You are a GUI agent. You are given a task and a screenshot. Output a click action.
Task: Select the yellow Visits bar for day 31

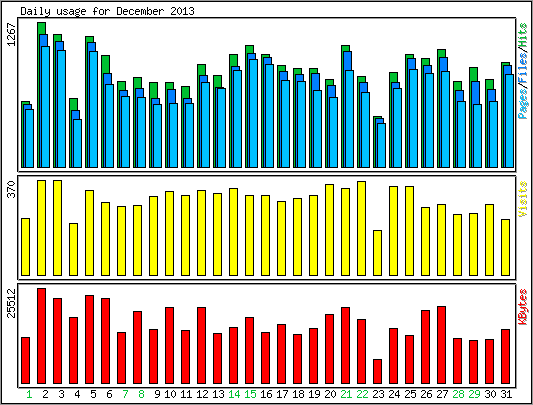(x=505, y=247)
